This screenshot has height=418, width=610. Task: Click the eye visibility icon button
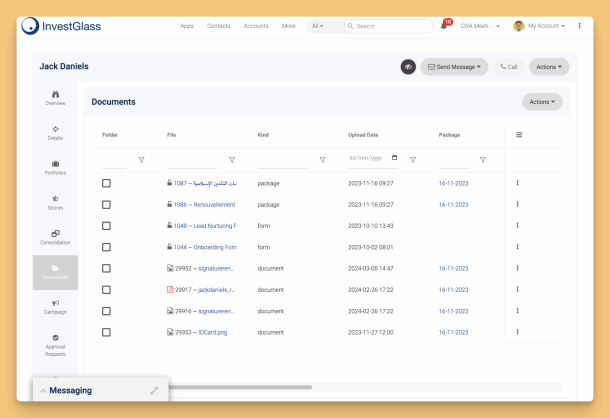tap(408, 67)
